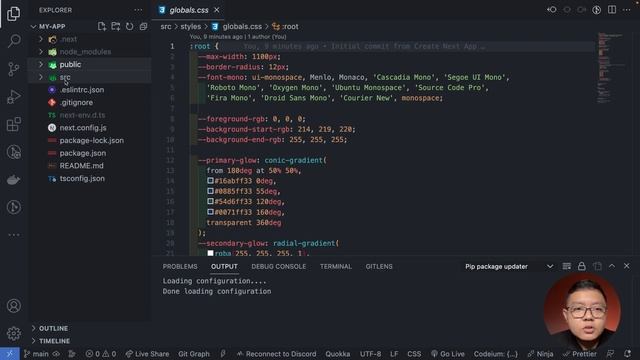Image resolution: width=640 pixels, height=360 pixels.
Task: Start Live Share session
Action: [147, 354]
